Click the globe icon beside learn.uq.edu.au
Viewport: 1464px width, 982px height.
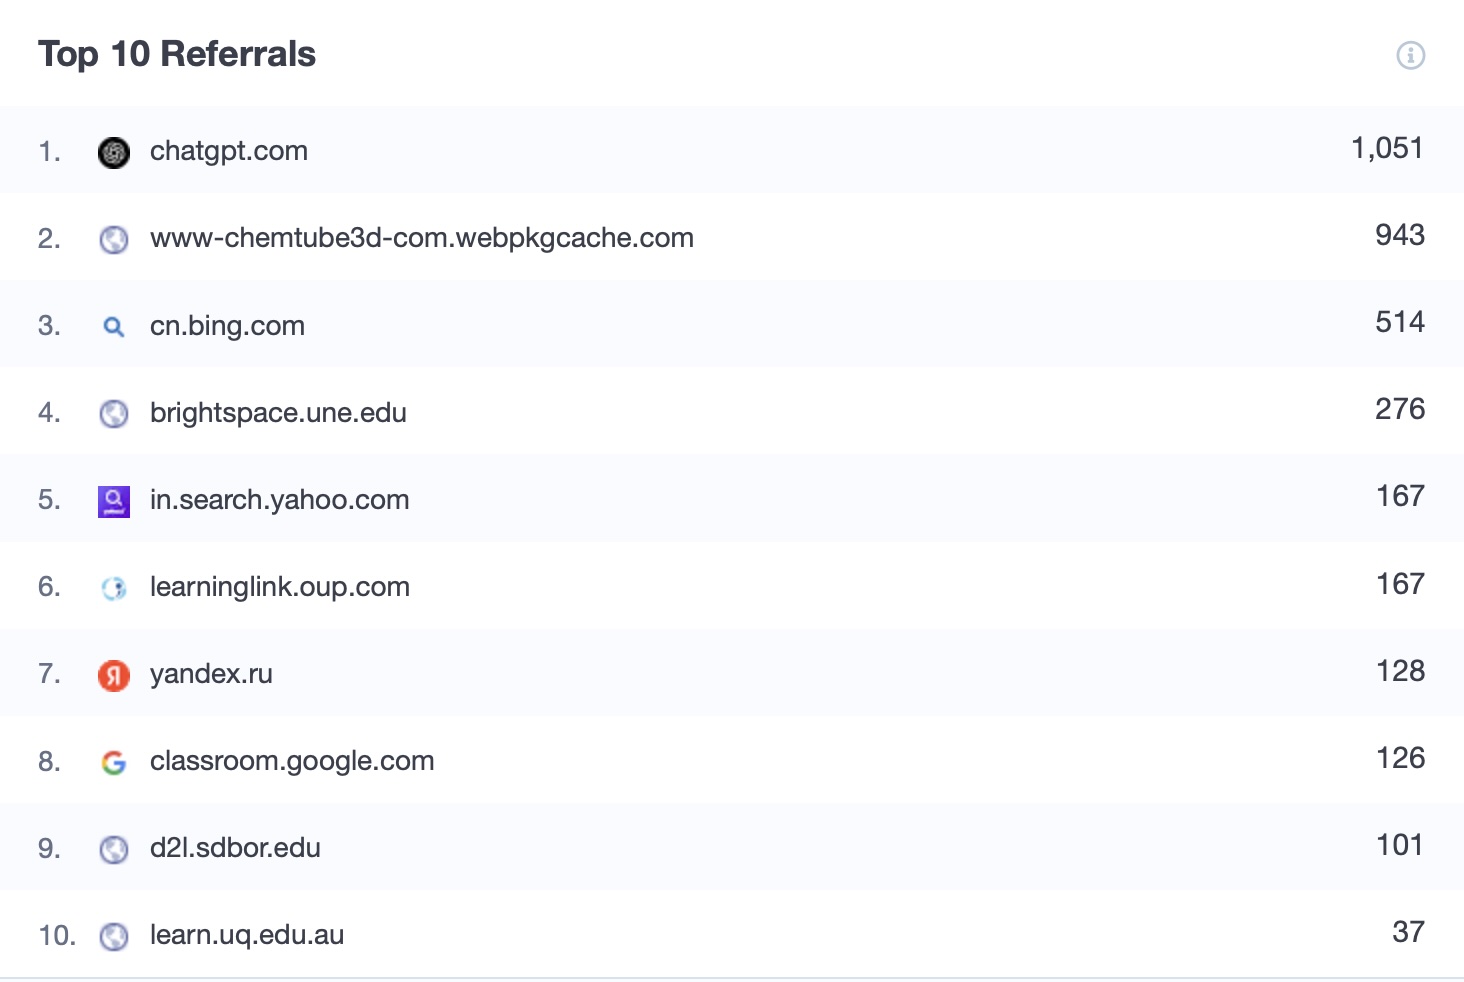pyautogui.click(x=114, y=936)
